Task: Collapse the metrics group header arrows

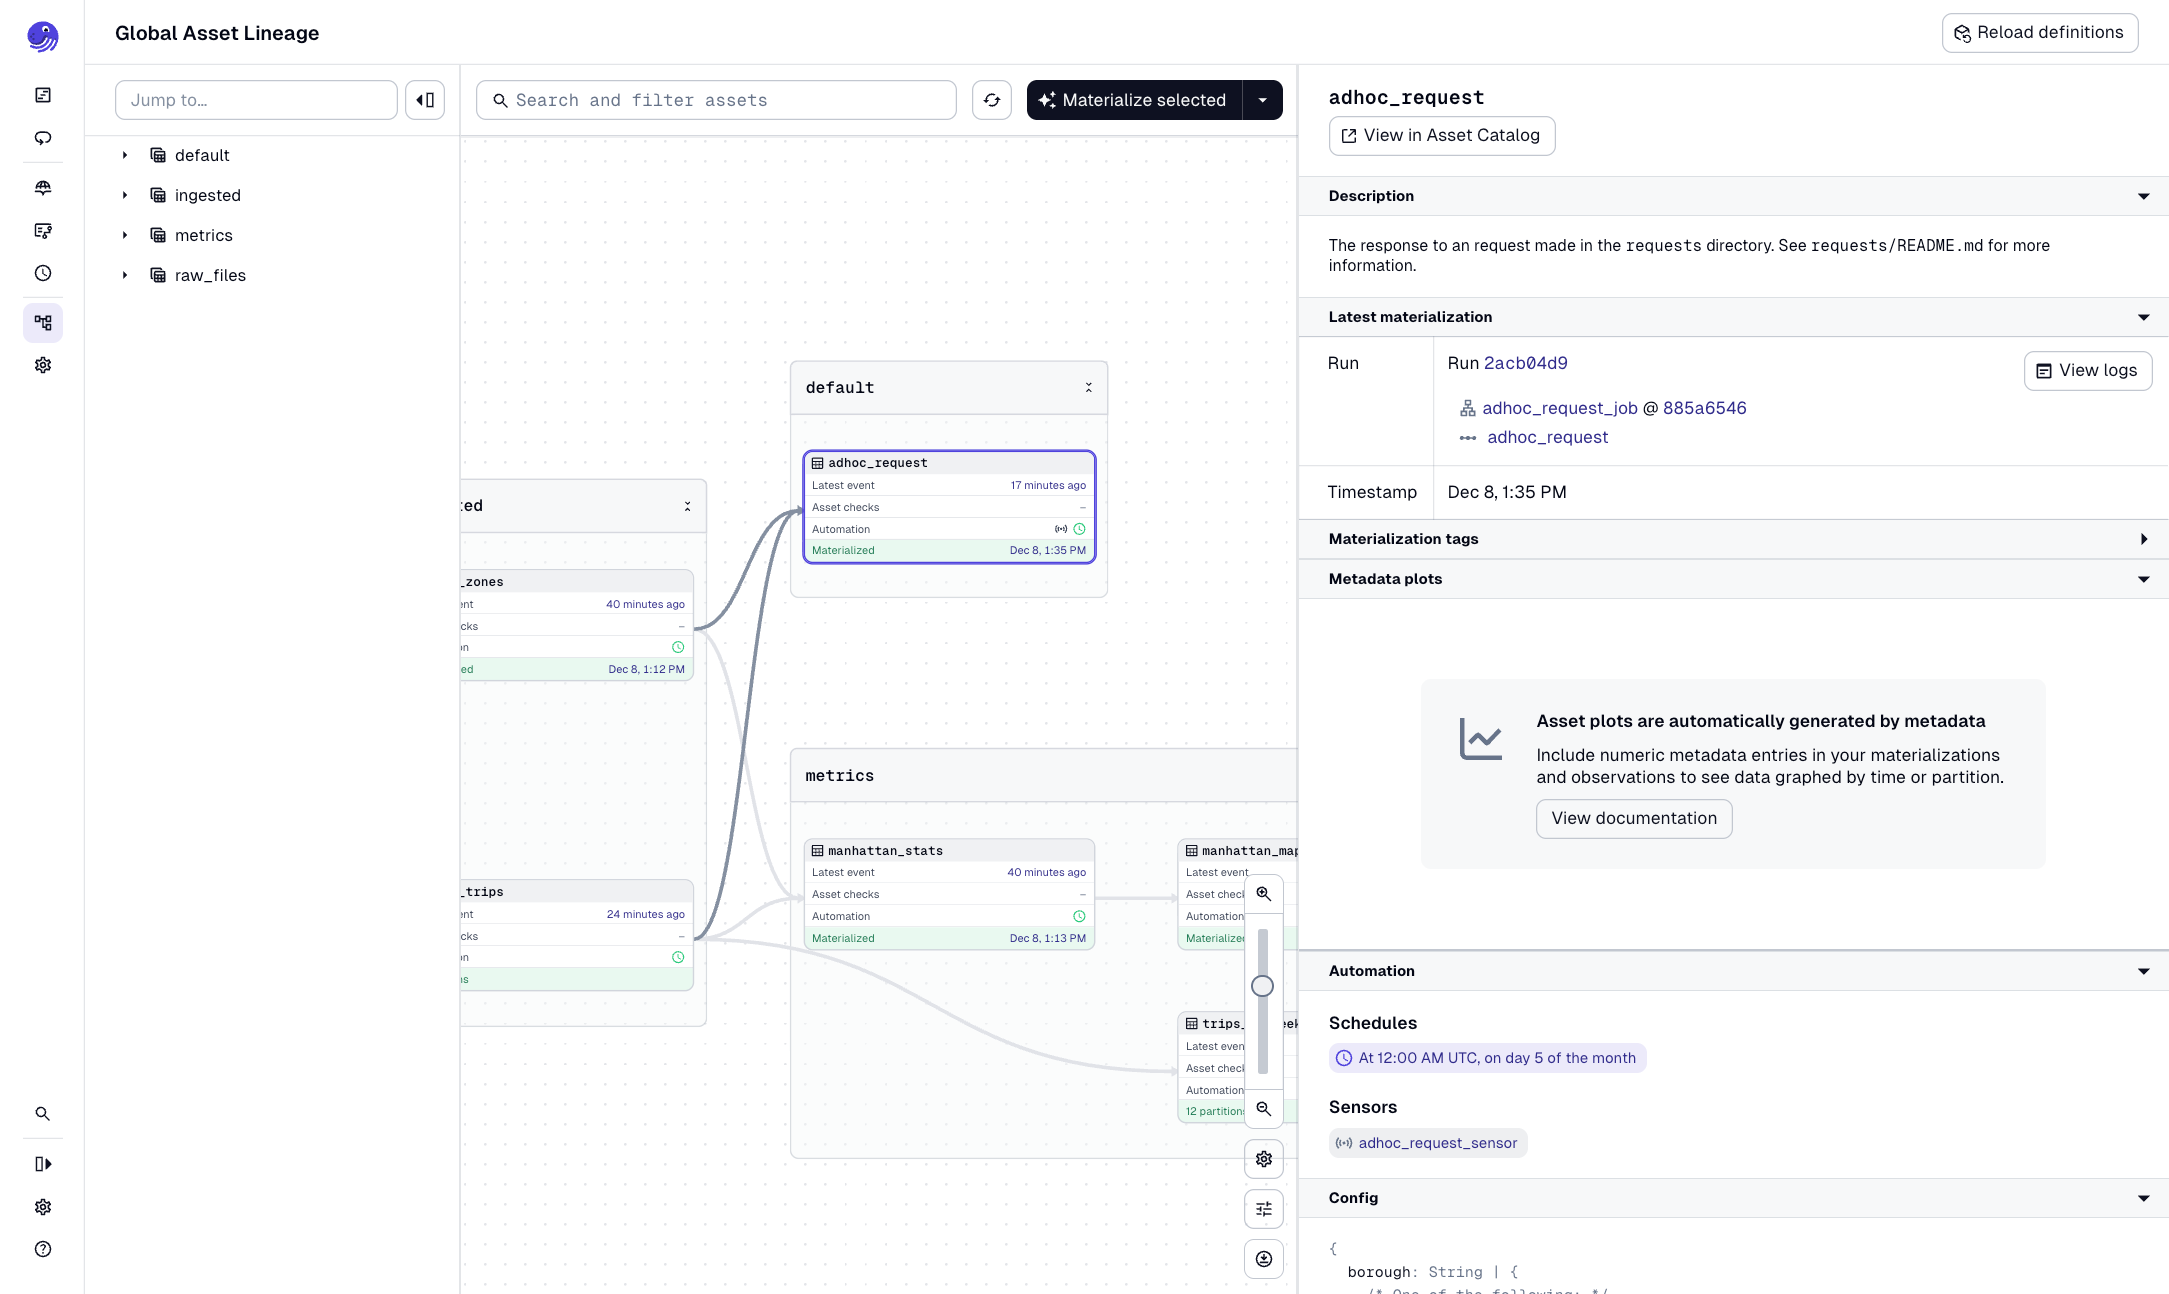Action: (x=1283, y=775)
